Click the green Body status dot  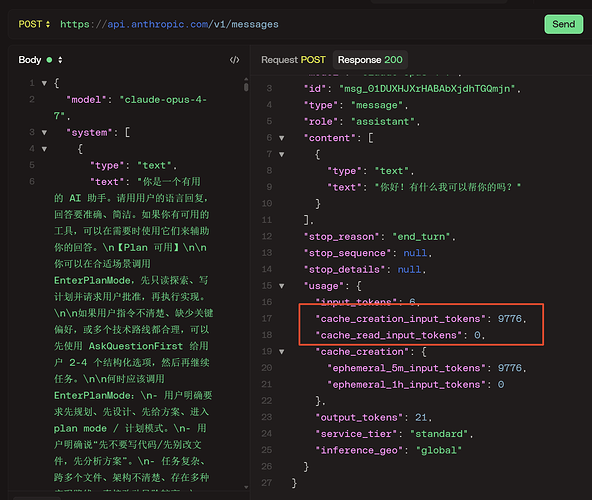click(x=49, y=60)
